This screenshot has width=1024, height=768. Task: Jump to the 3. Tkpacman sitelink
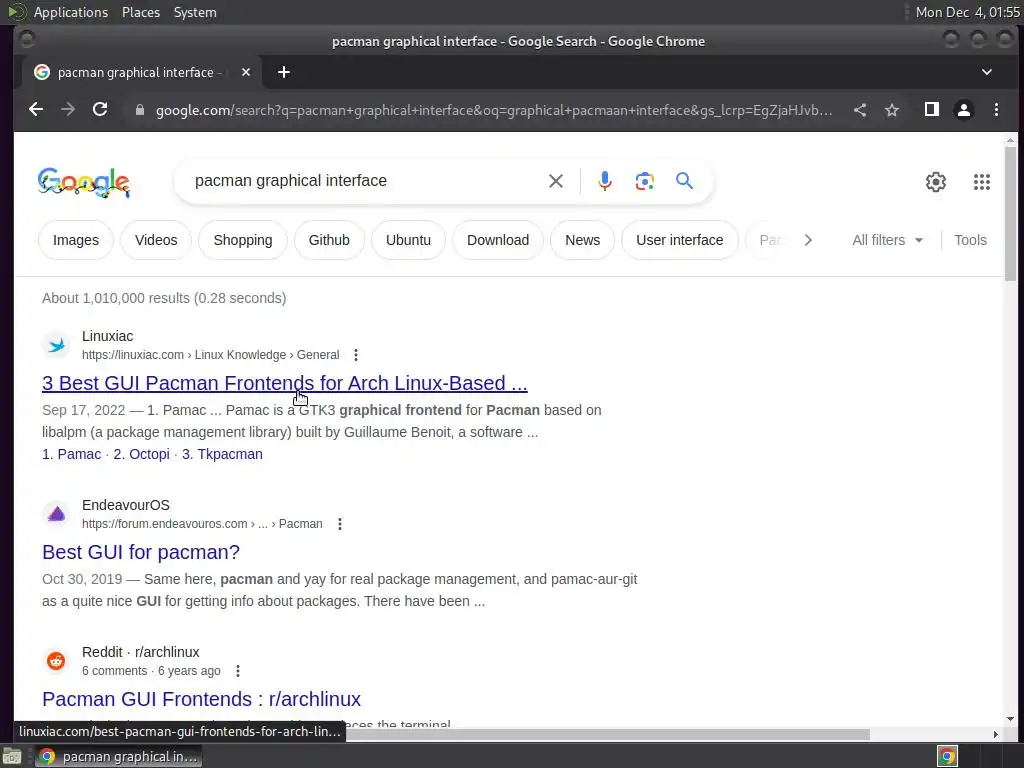click(x=222, y=455)
